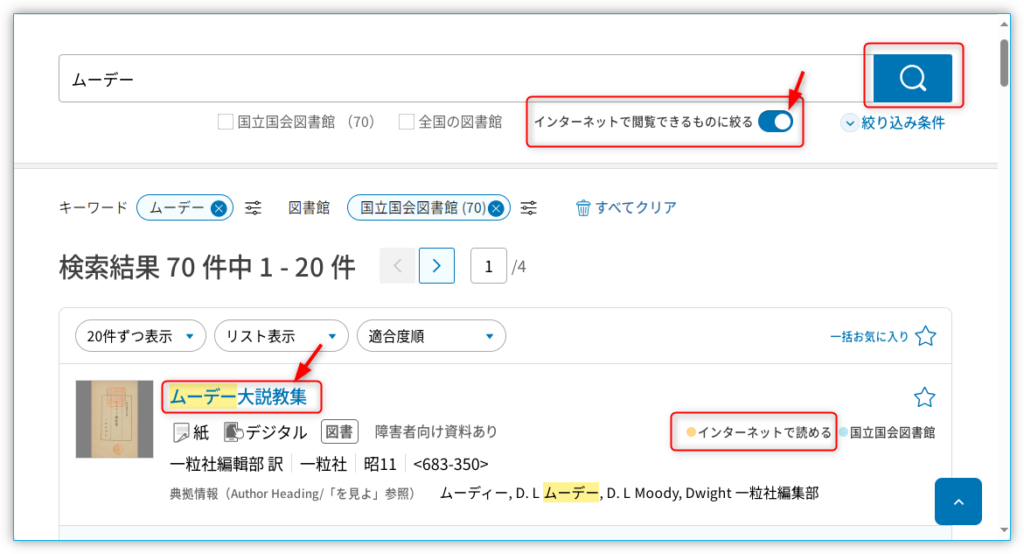This screenshot has height=554, width=1024.
Task: Click the blue magnifying glass search button
Action: click(912, 78)
